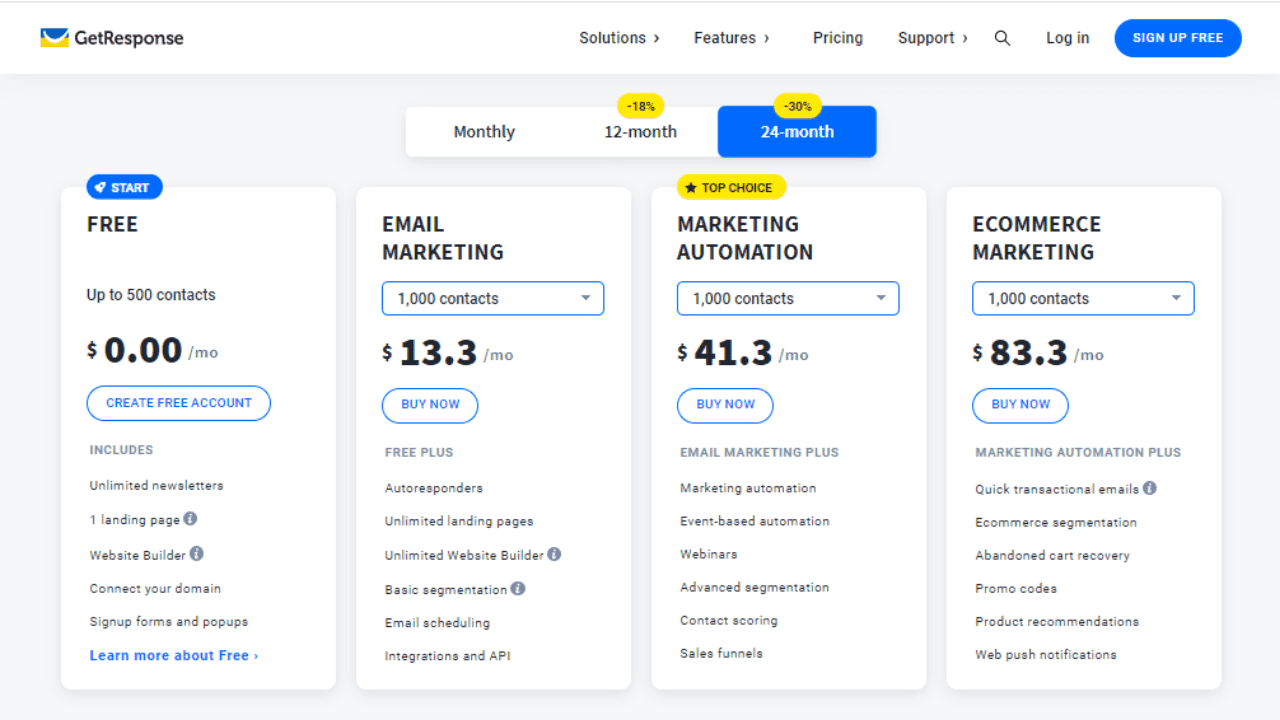
Task: Click Unlimited landing pages text
Action: tap(459, 521)
